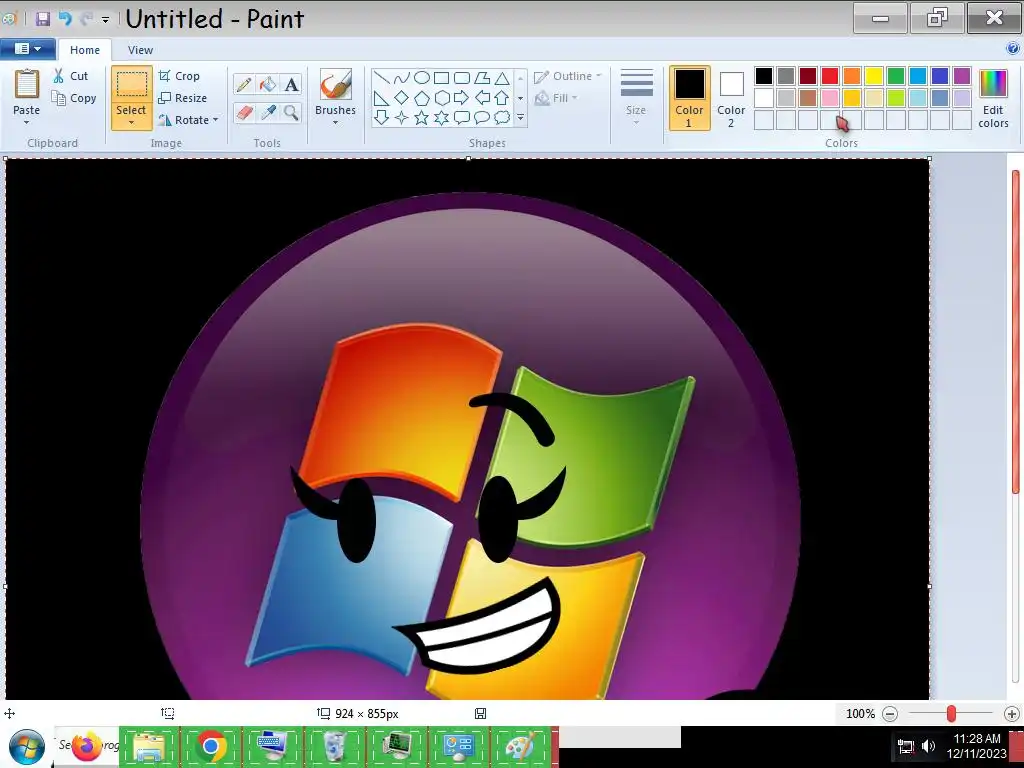Select the Rectangle shape

[441, 78]
